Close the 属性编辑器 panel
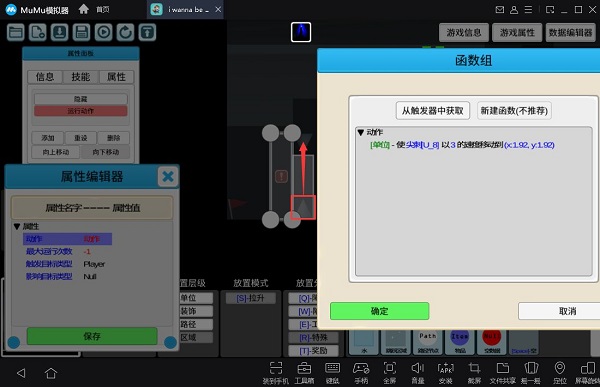The width and height of the screenshot is (600, 387). pos(168,176)
